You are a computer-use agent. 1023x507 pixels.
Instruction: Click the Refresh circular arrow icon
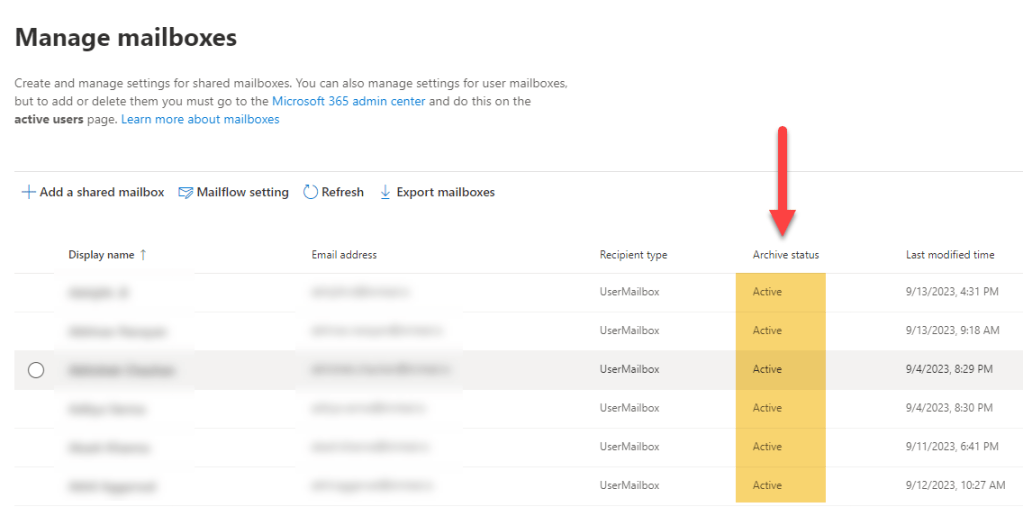point(310,192)
